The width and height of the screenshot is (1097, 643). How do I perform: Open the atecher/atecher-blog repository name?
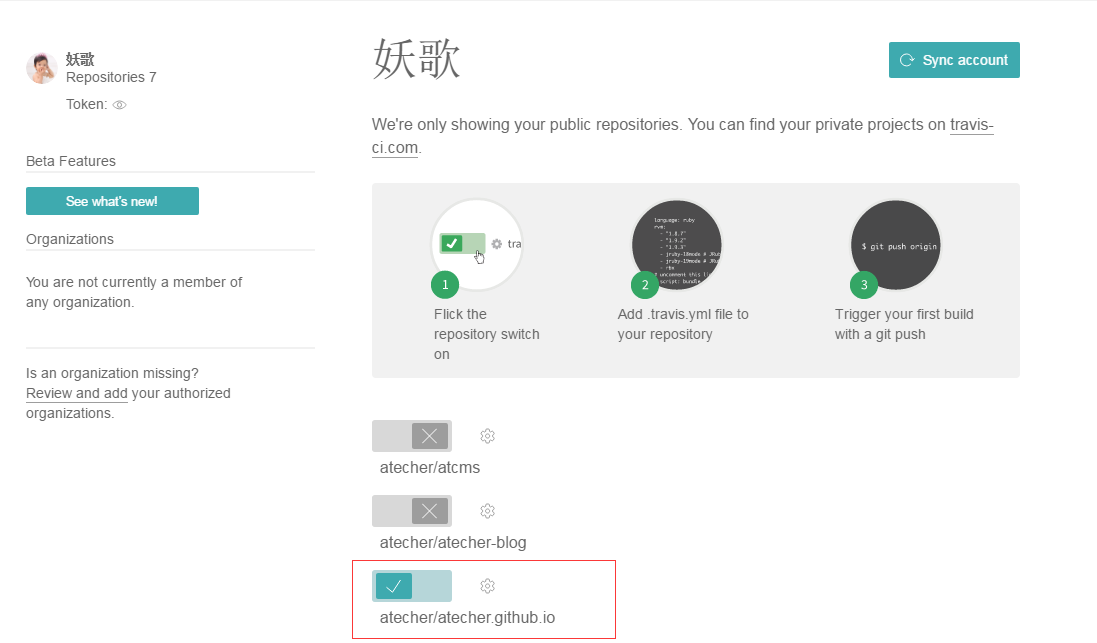[x=453, y=542]
